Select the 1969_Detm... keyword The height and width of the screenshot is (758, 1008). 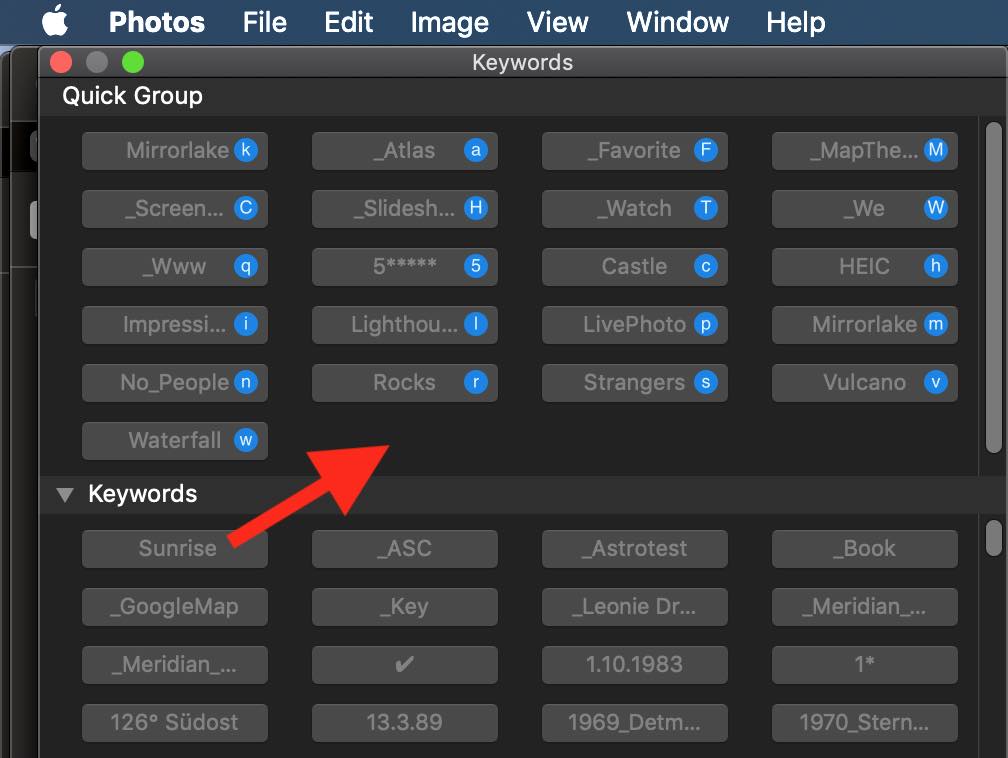(x=635, y=722)
